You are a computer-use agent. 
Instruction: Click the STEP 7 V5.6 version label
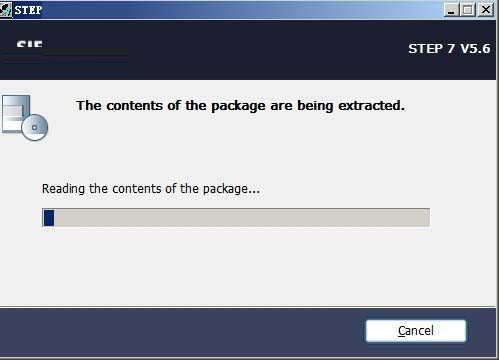(449, 49)
